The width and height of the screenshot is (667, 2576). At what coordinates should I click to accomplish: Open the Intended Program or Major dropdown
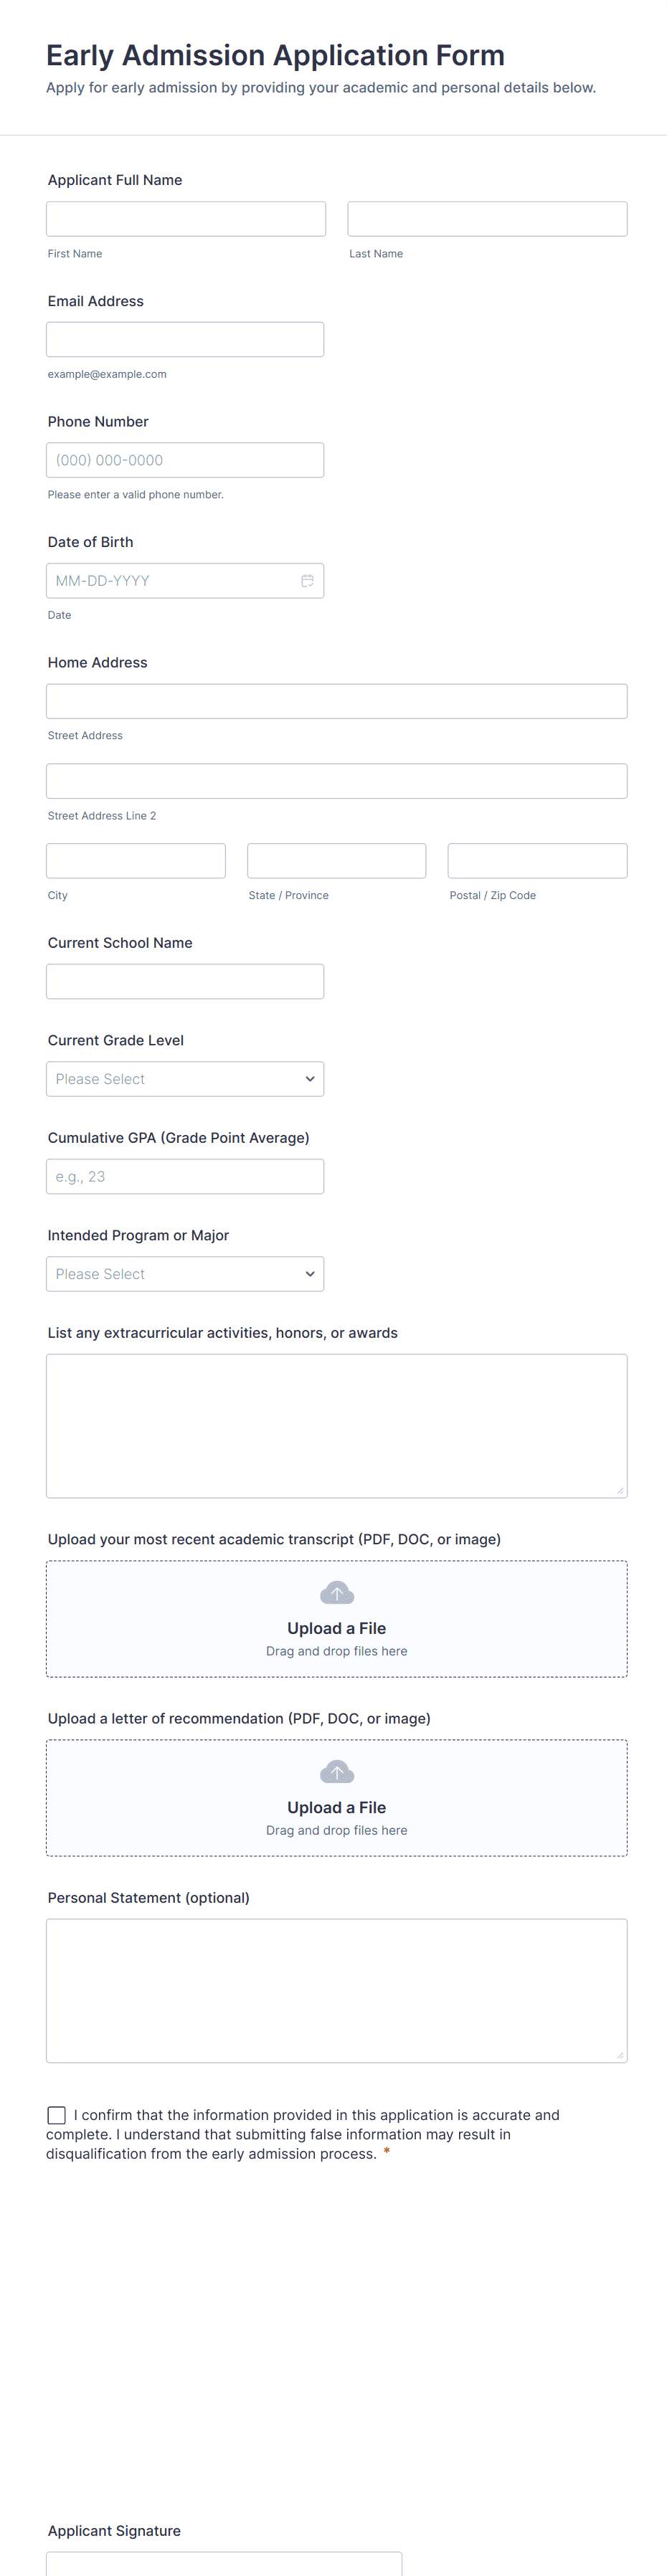[185, 1273]
